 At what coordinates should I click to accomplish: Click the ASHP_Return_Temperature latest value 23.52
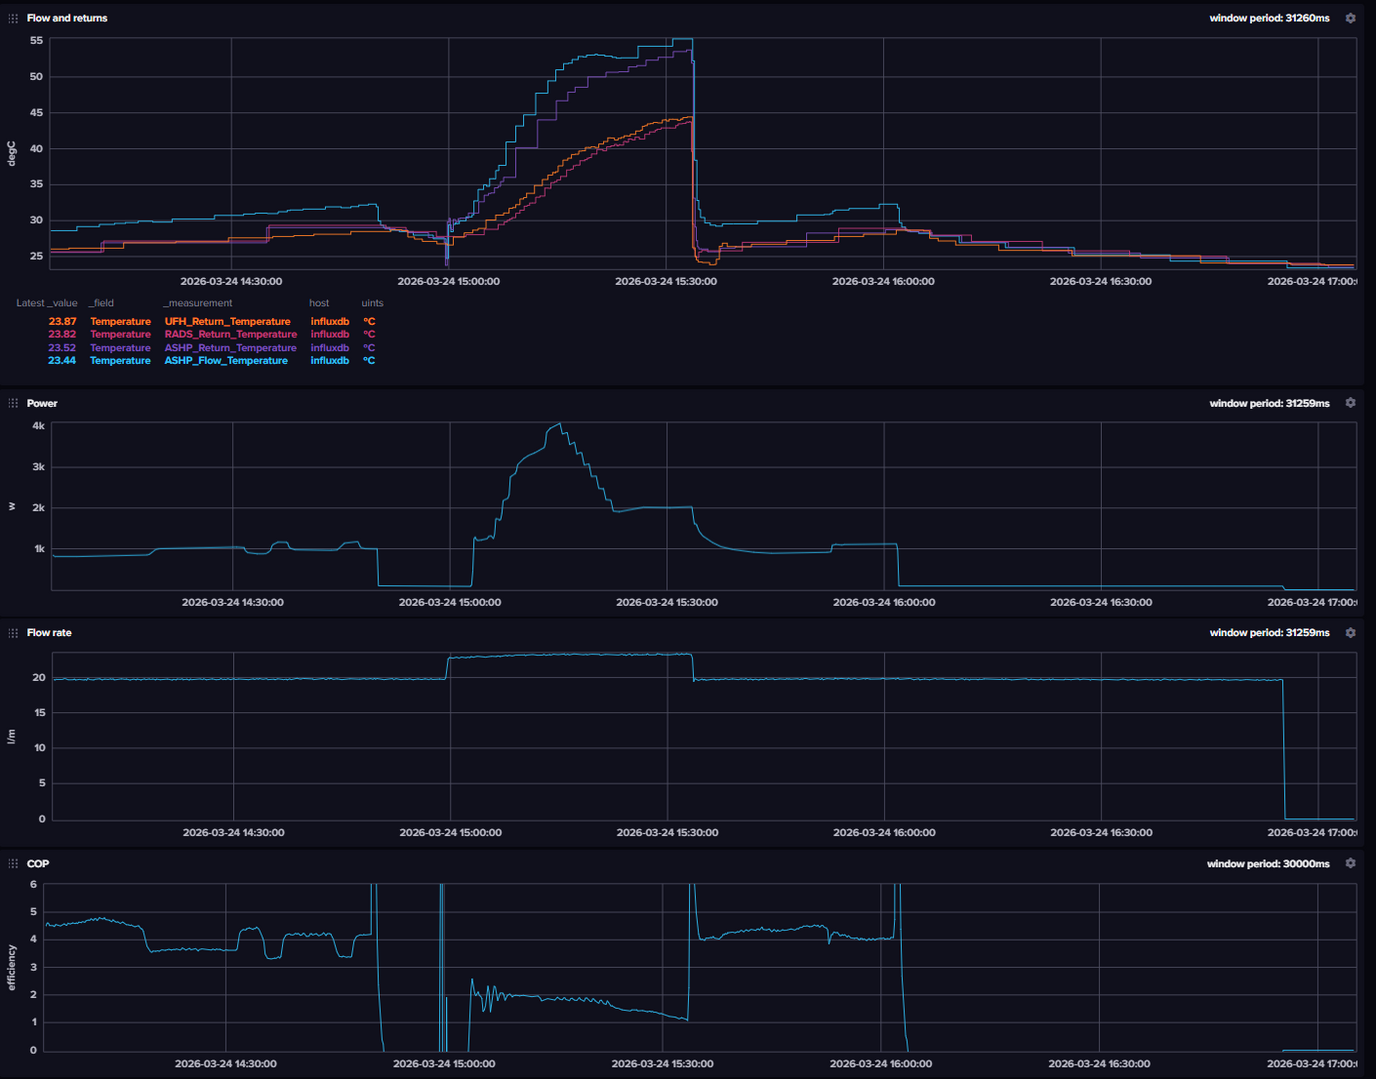tap(62, 348)
